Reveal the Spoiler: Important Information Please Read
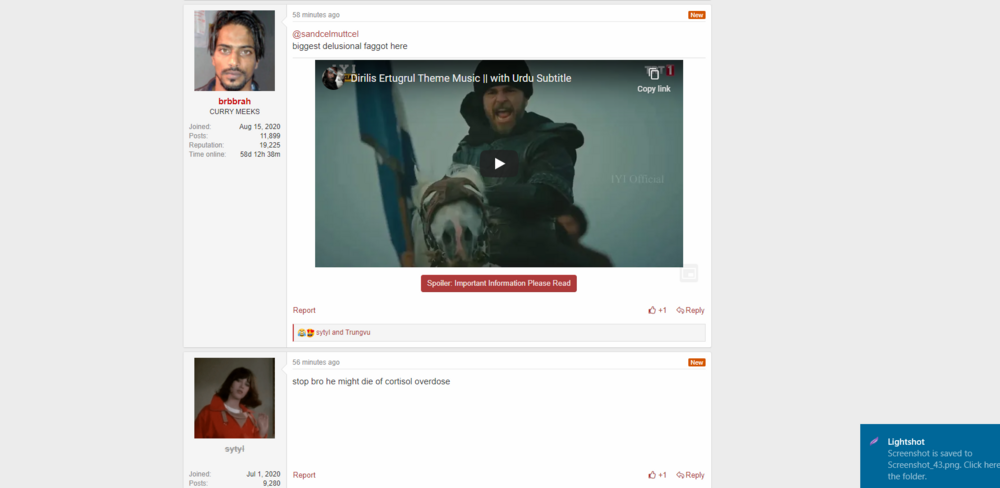Viewport: 1000px width, 488px height. coord(499,283)
